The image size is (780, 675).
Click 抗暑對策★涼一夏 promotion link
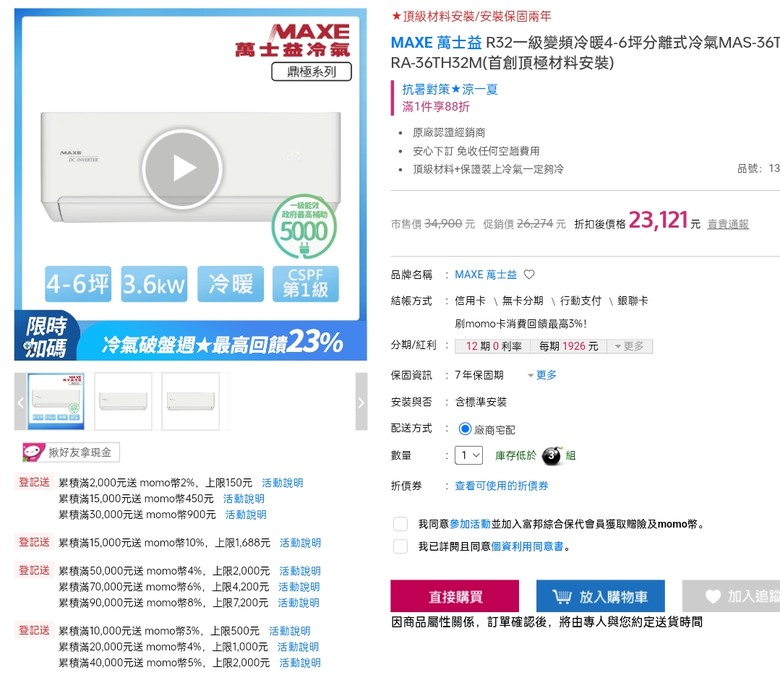point(450,90)
